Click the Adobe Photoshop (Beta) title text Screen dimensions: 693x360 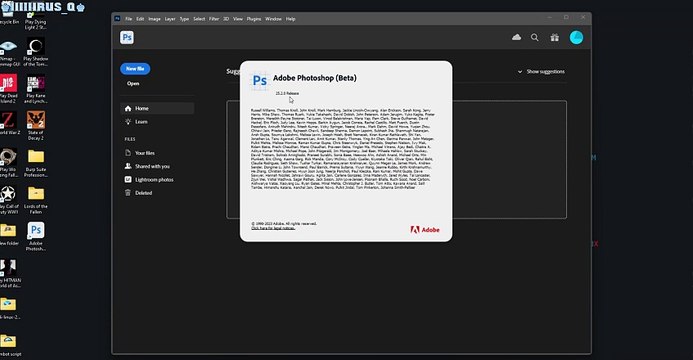315,78
